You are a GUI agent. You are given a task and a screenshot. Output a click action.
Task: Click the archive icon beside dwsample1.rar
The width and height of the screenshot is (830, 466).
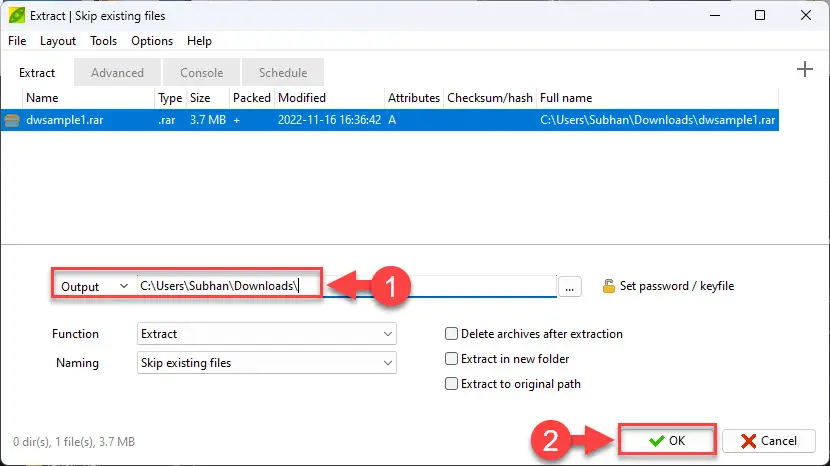[x=12, y=120]
